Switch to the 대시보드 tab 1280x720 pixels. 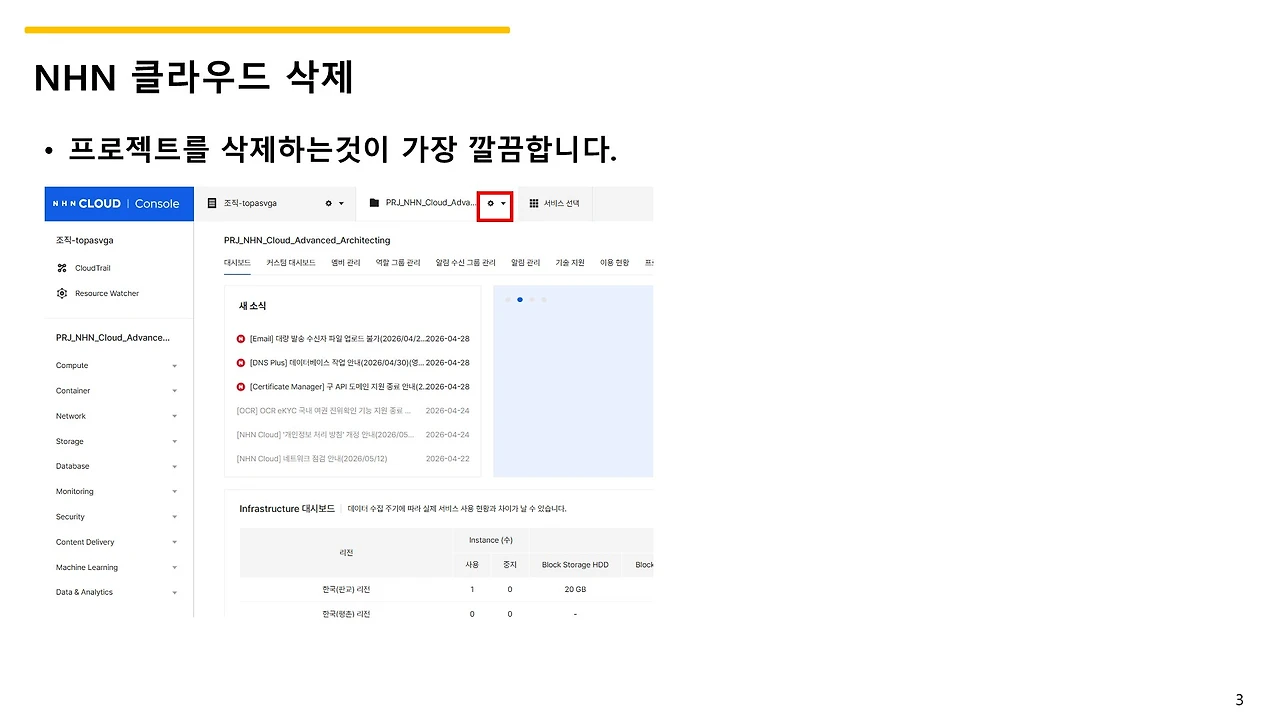237,263
